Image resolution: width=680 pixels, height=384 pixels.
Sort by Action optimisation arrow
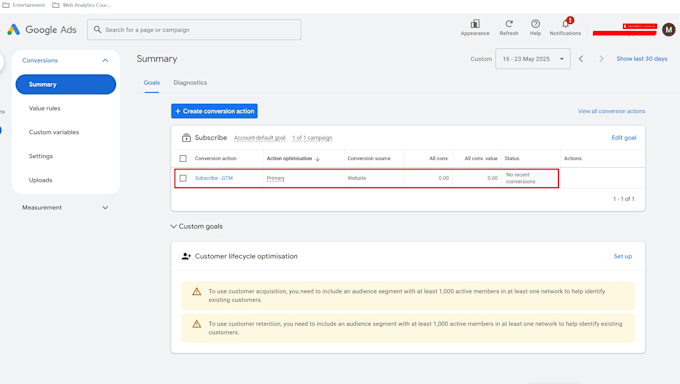pos(318,159)
